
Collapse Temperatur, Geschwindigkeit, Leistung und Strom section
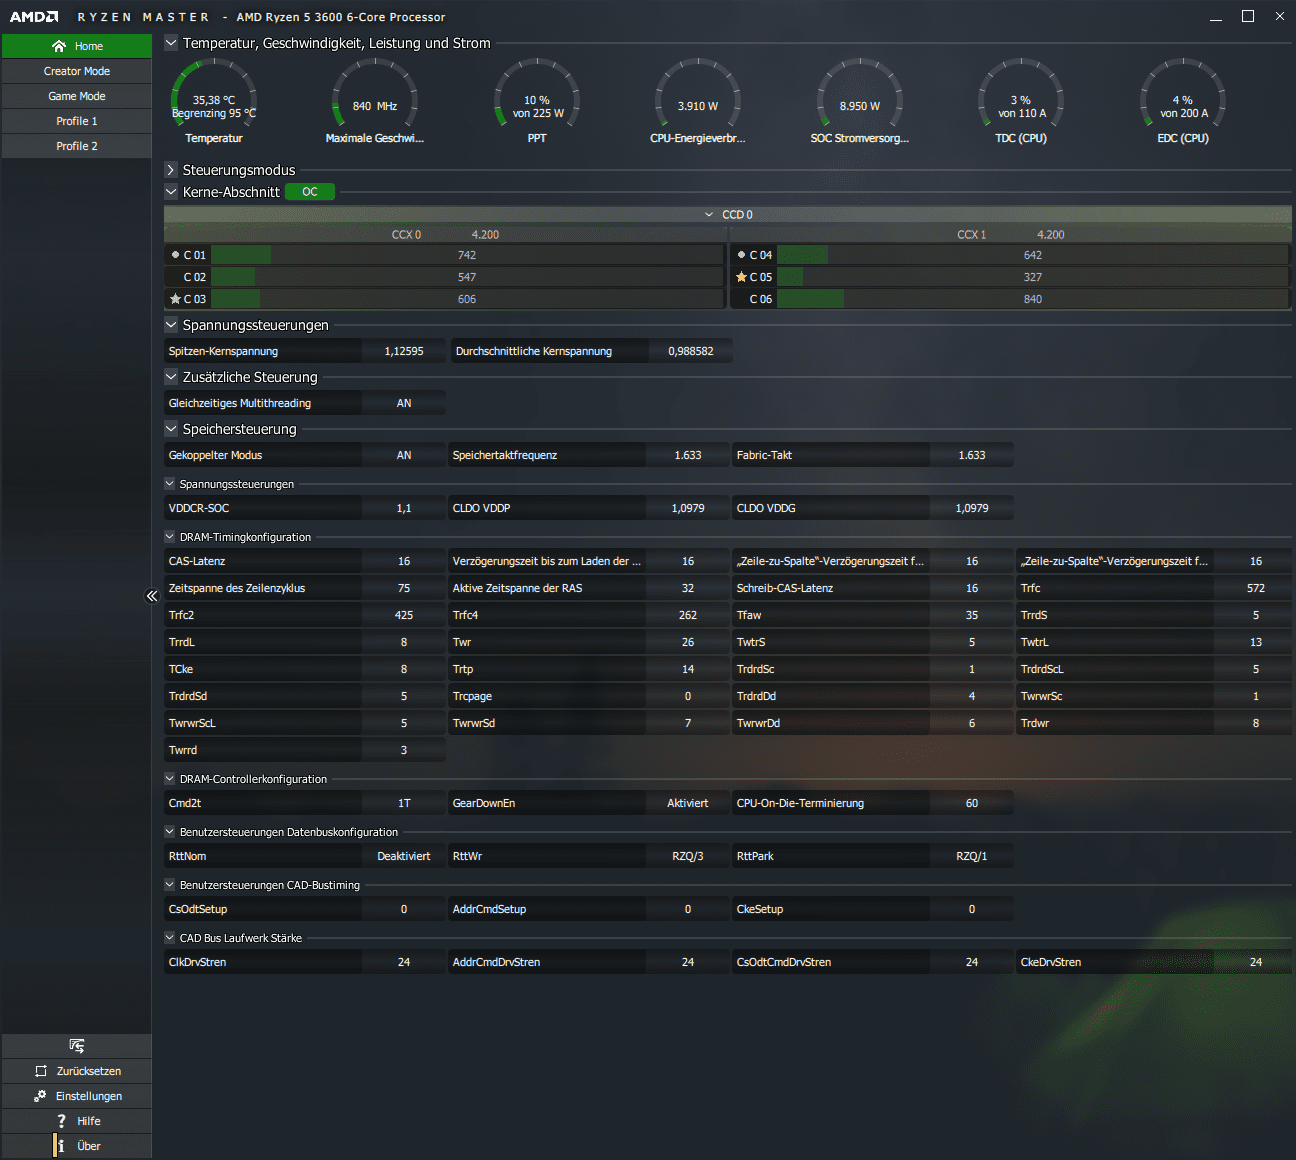pyautogui.click(x=171, y=43)
